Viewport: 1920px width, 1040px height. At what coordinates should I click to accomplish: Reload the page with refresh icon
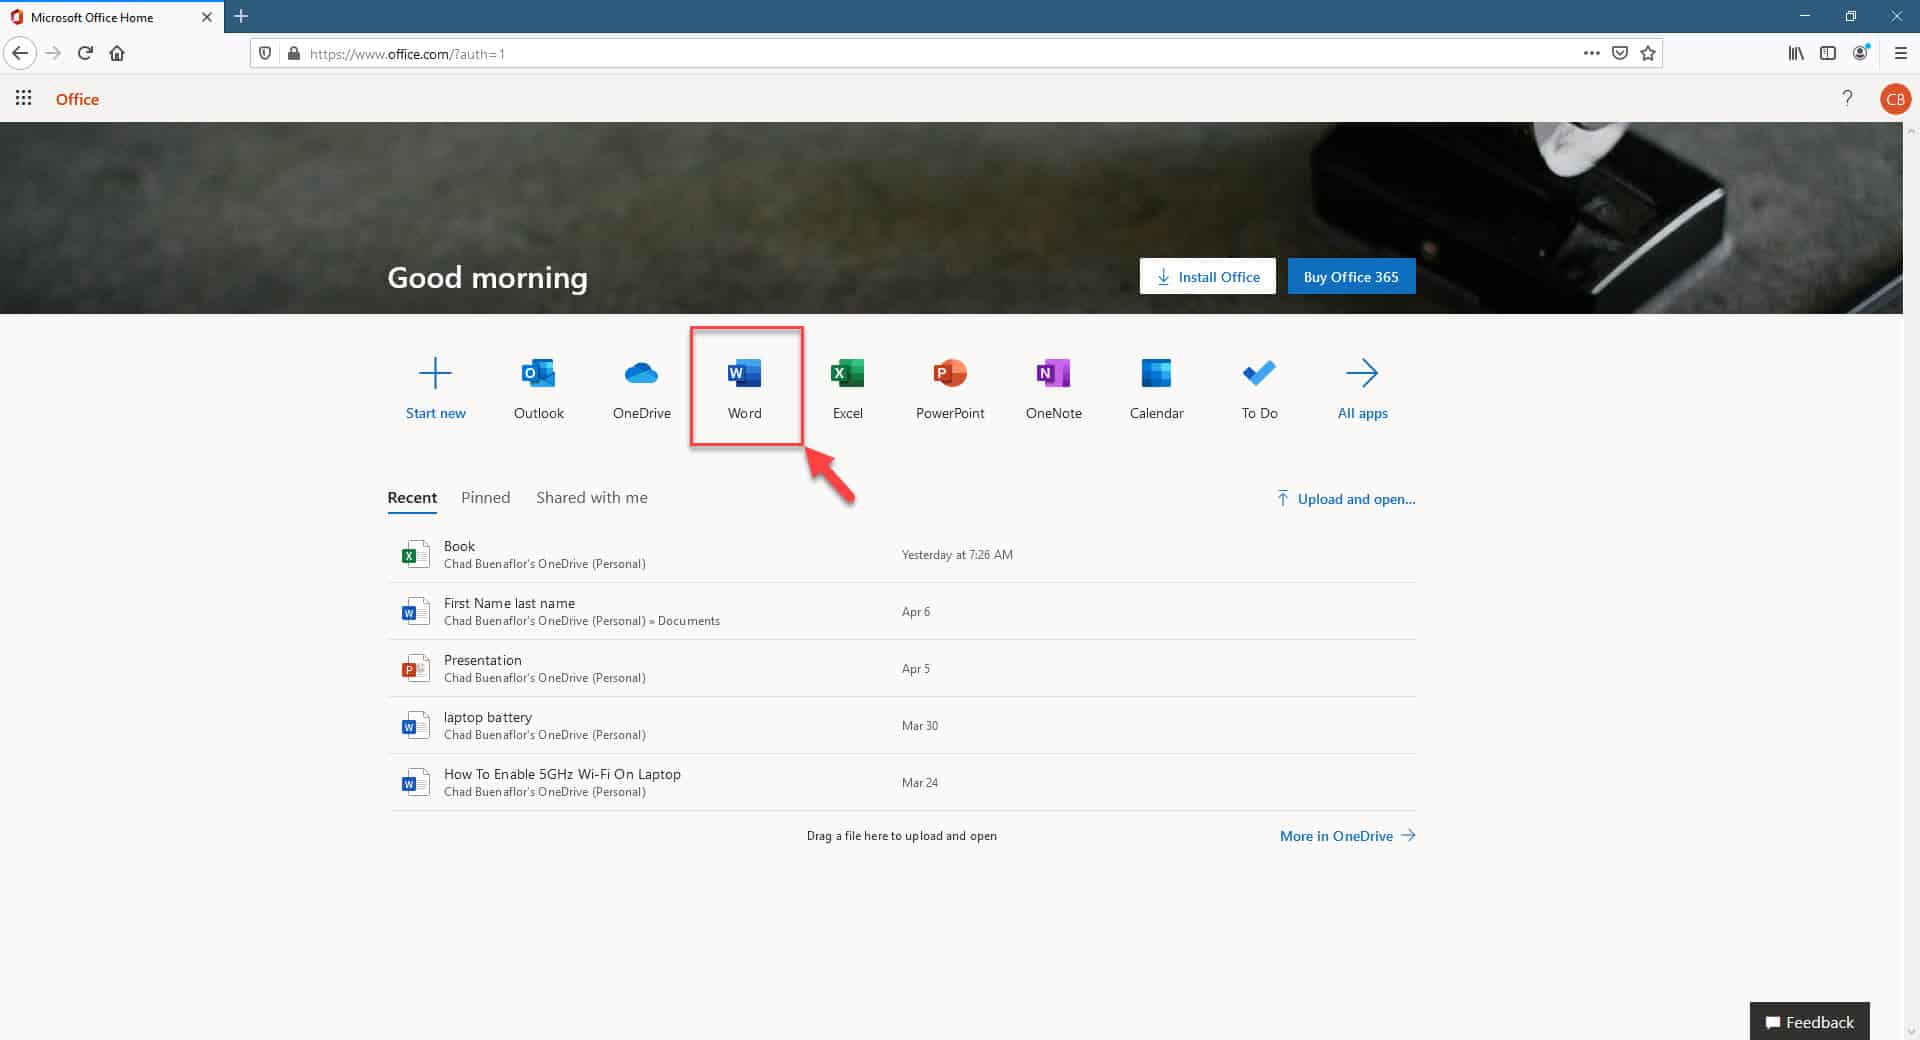85,53
